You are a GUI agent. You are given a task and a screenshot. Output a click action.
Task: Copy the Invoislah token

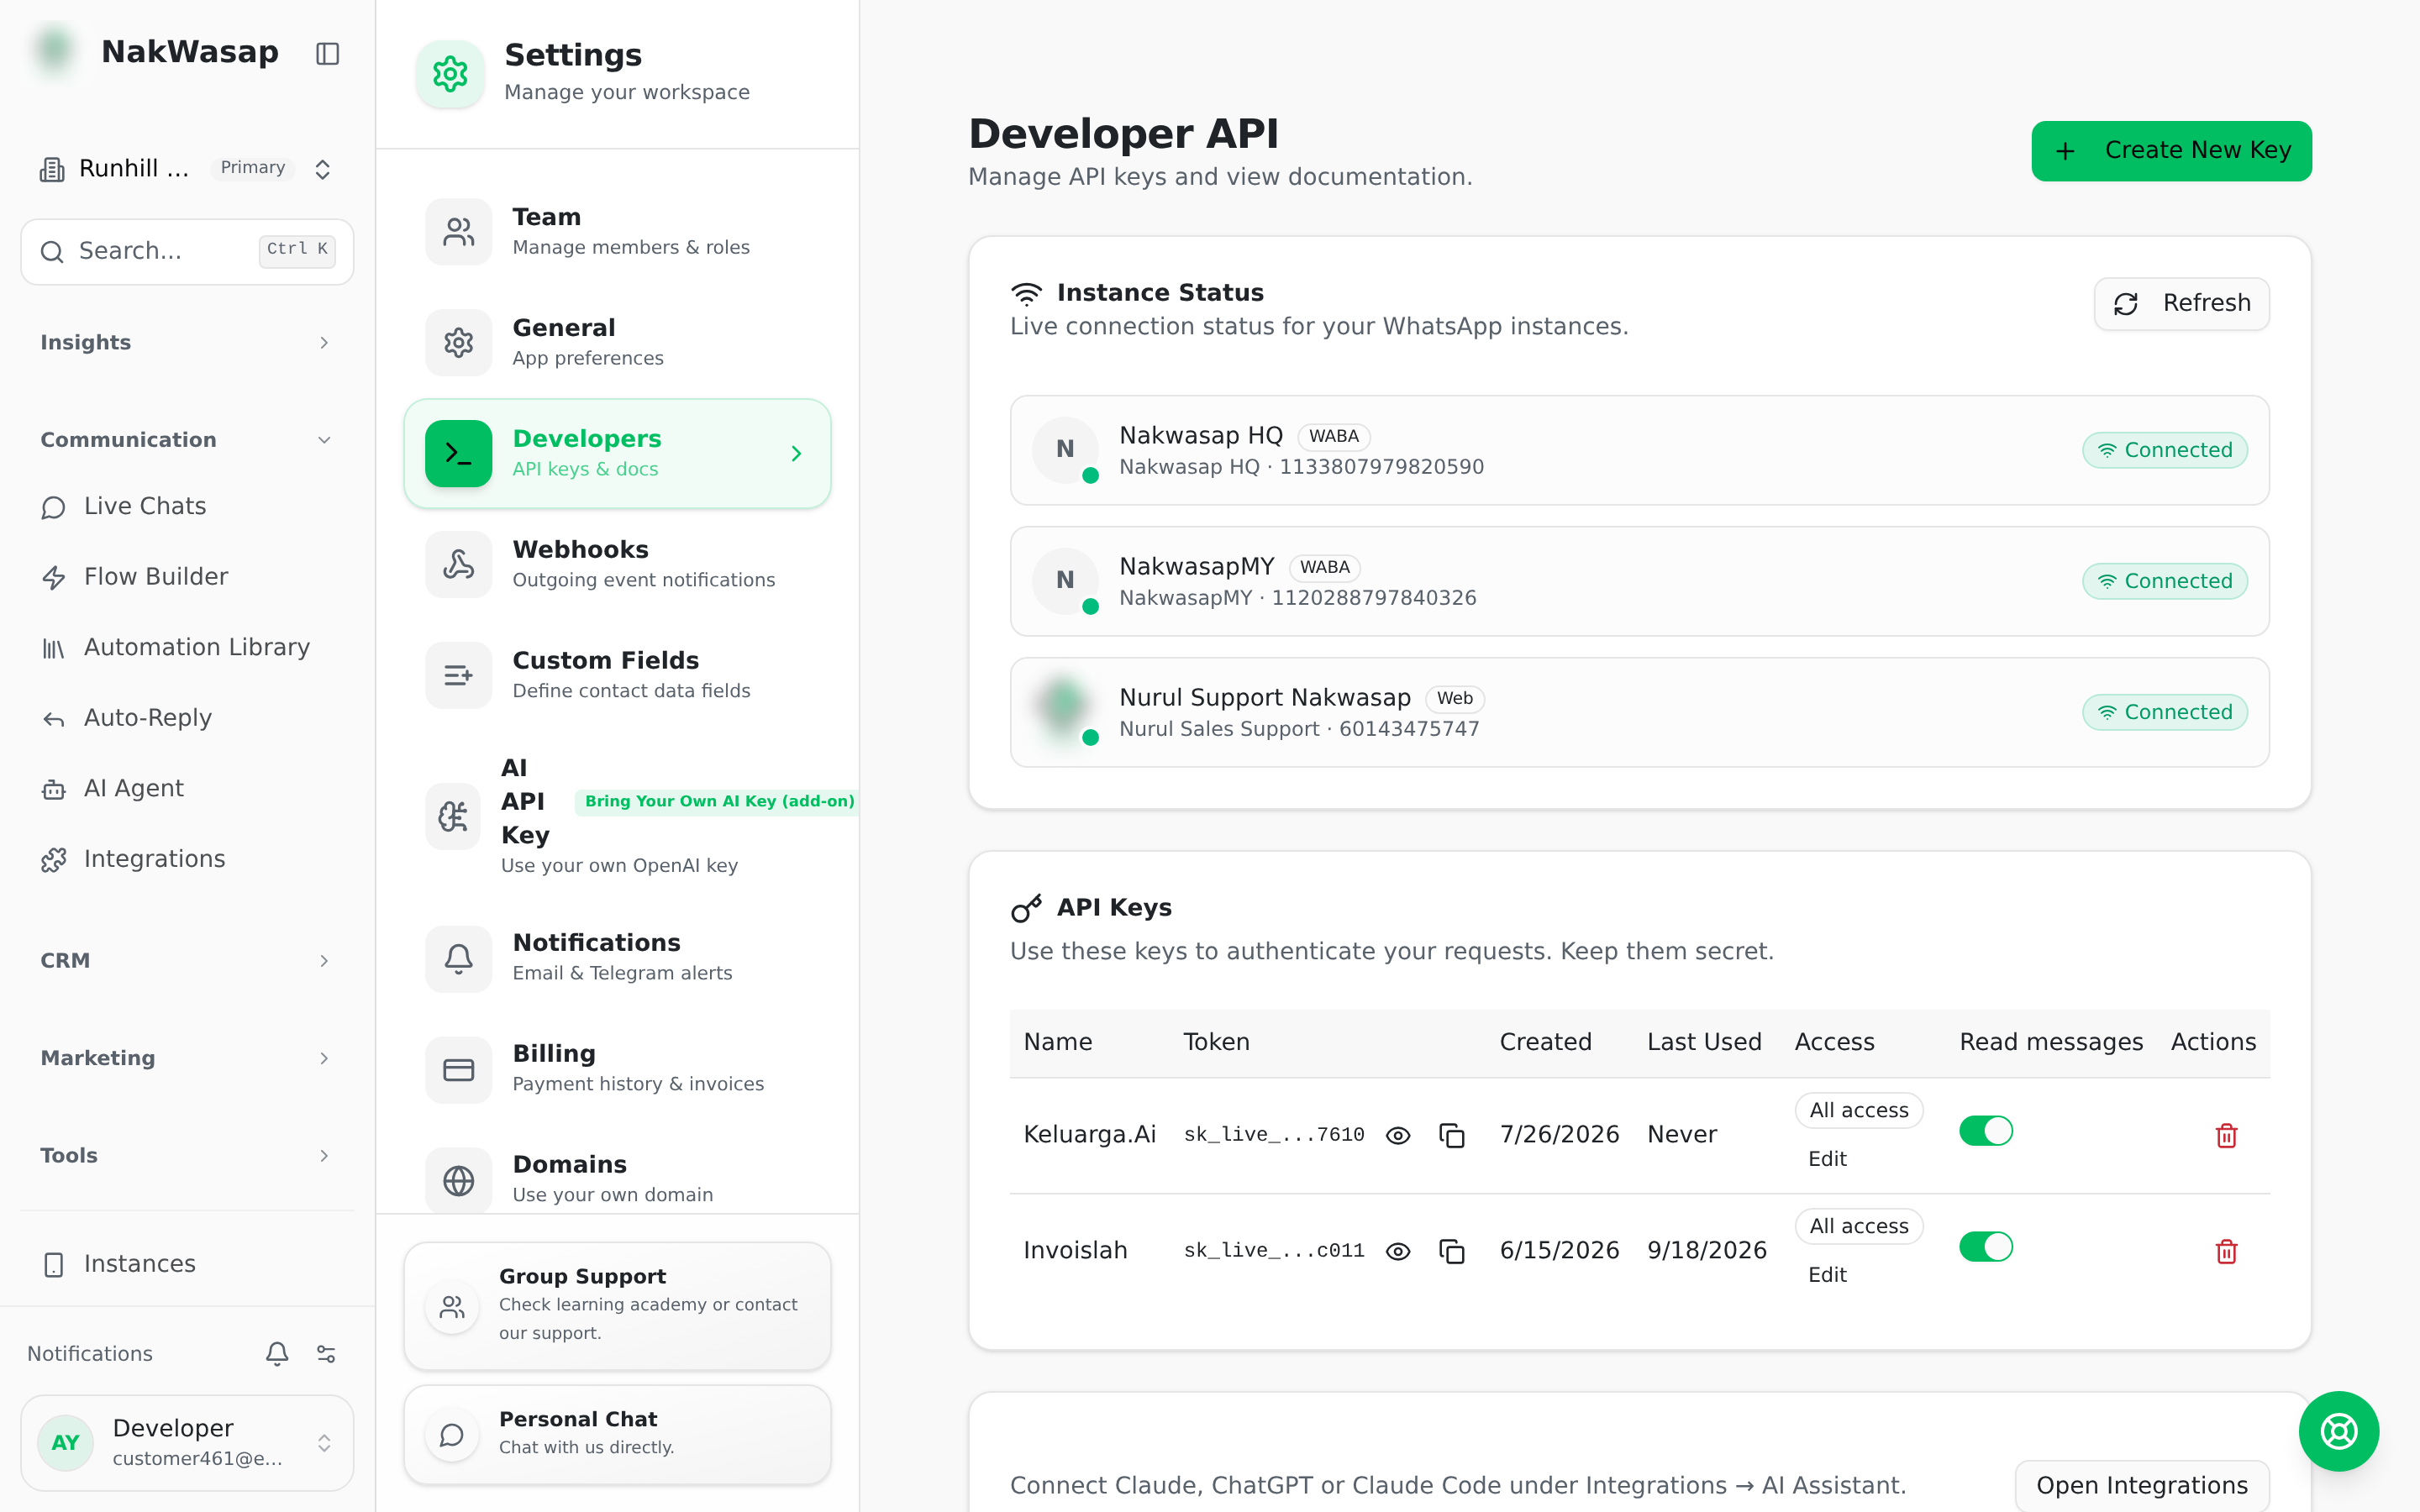pos(1451,1251)
